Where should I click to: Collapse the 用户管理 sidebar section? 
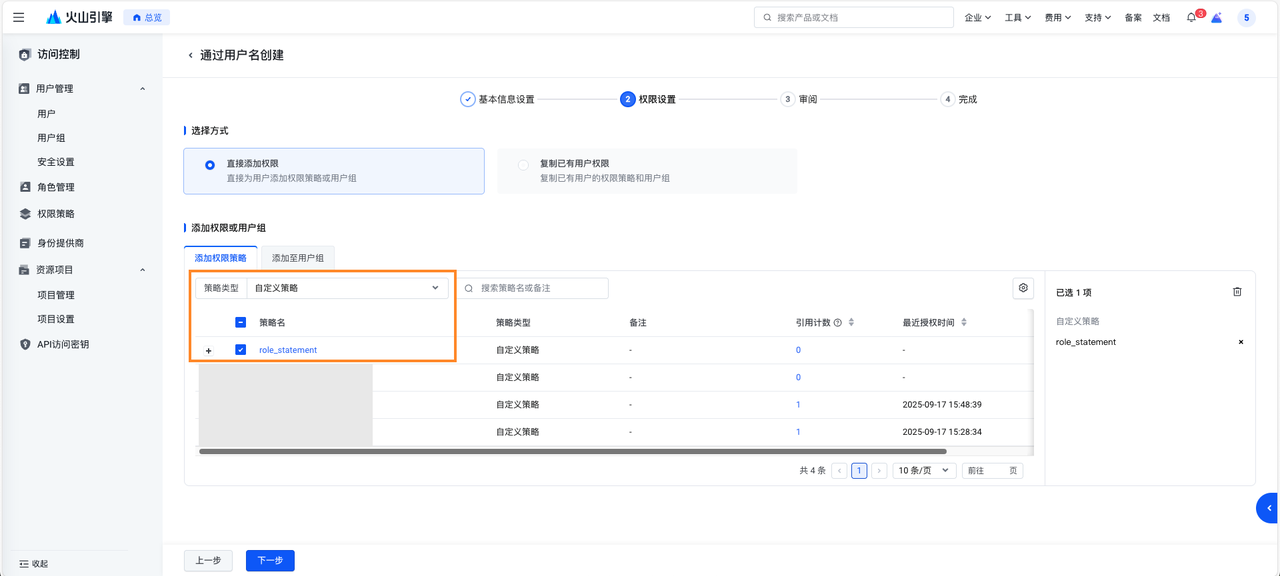[x=142, y=89]
